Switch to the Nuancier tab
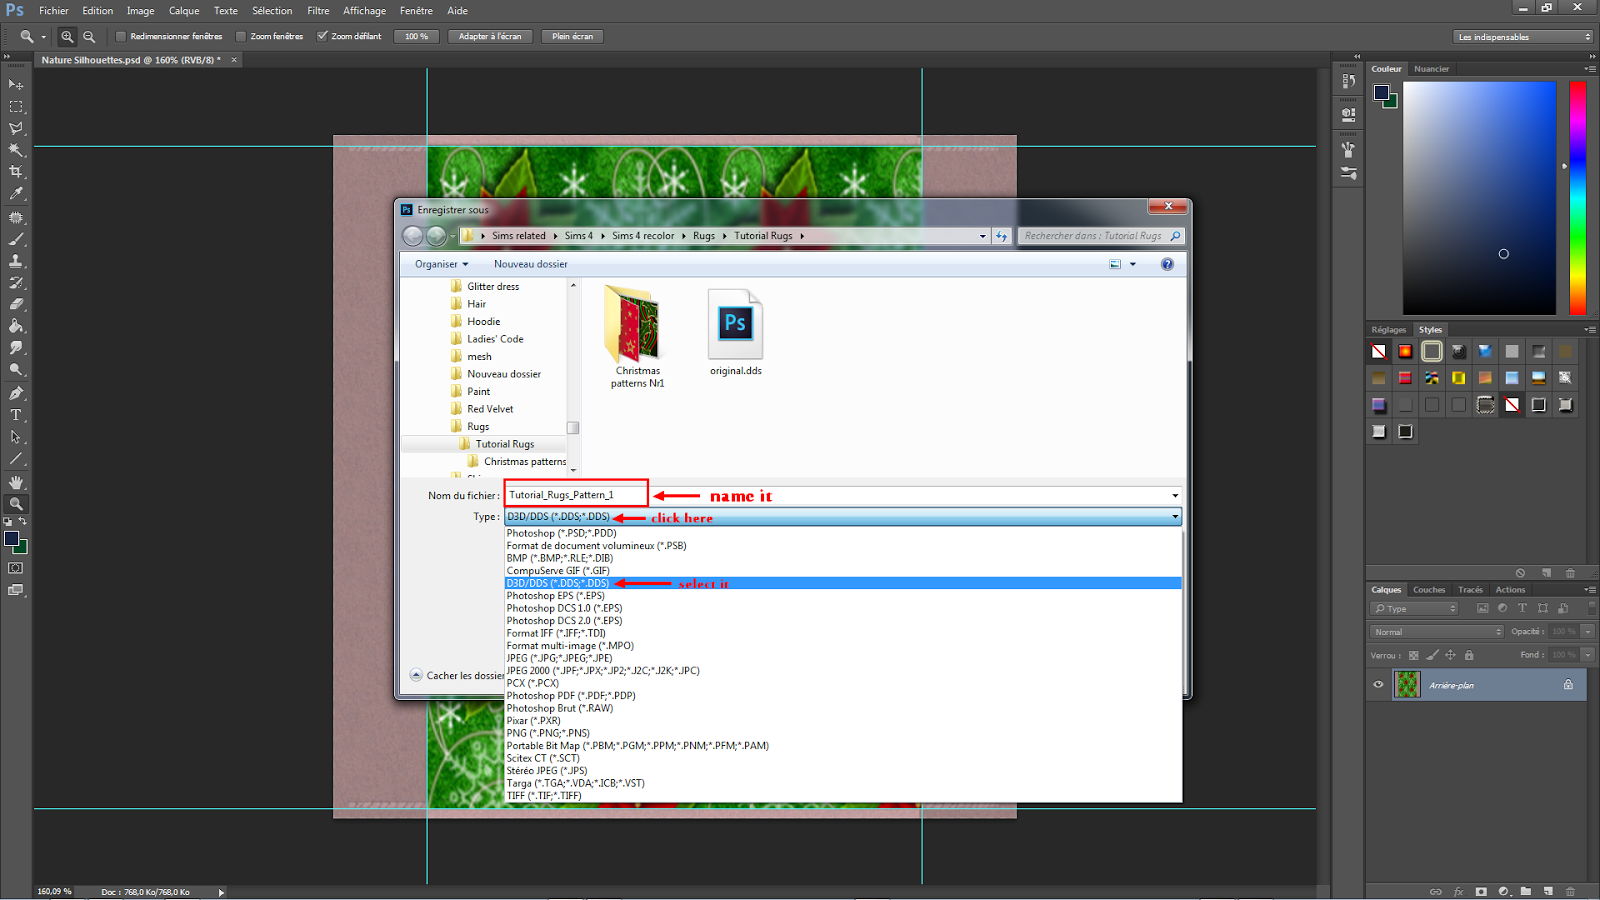 [x=1431, y=69]
